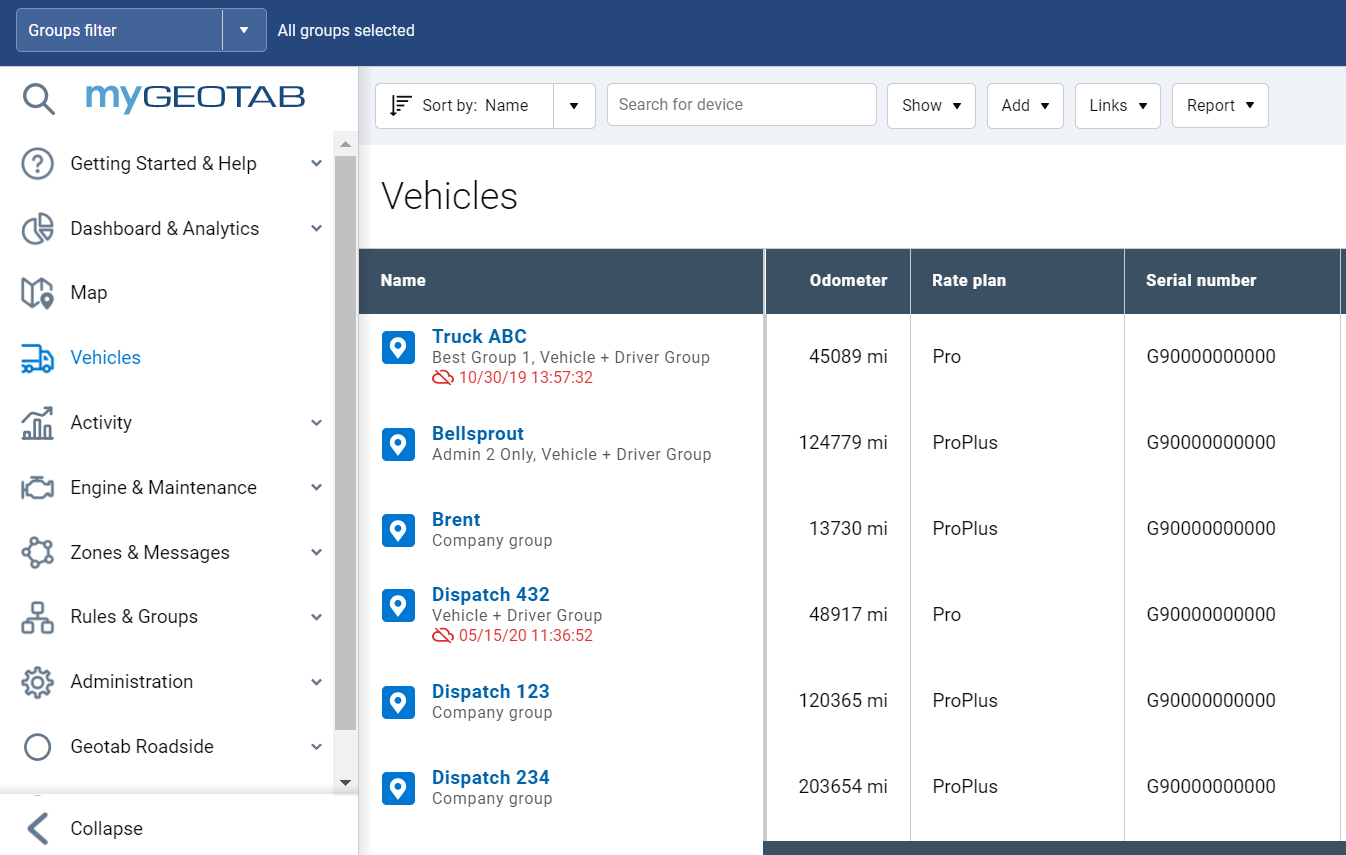Open the Report menu
This screenshot has width=1346, height=855.
(x=1220, y=105)
